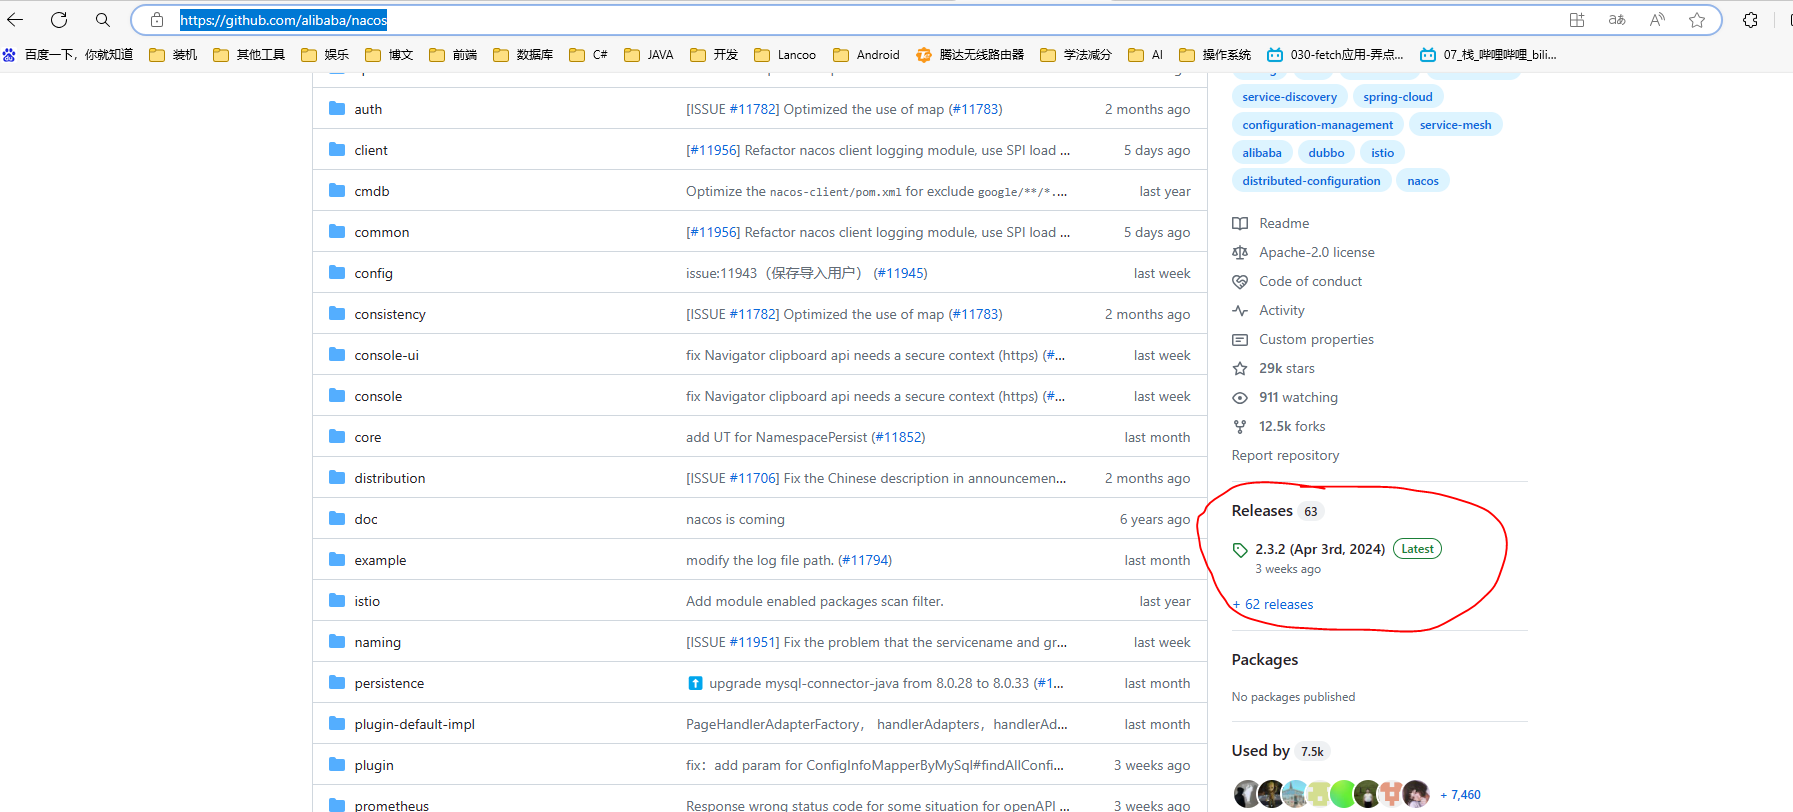Open the 操作系统 bookmarks folder

1215,55
